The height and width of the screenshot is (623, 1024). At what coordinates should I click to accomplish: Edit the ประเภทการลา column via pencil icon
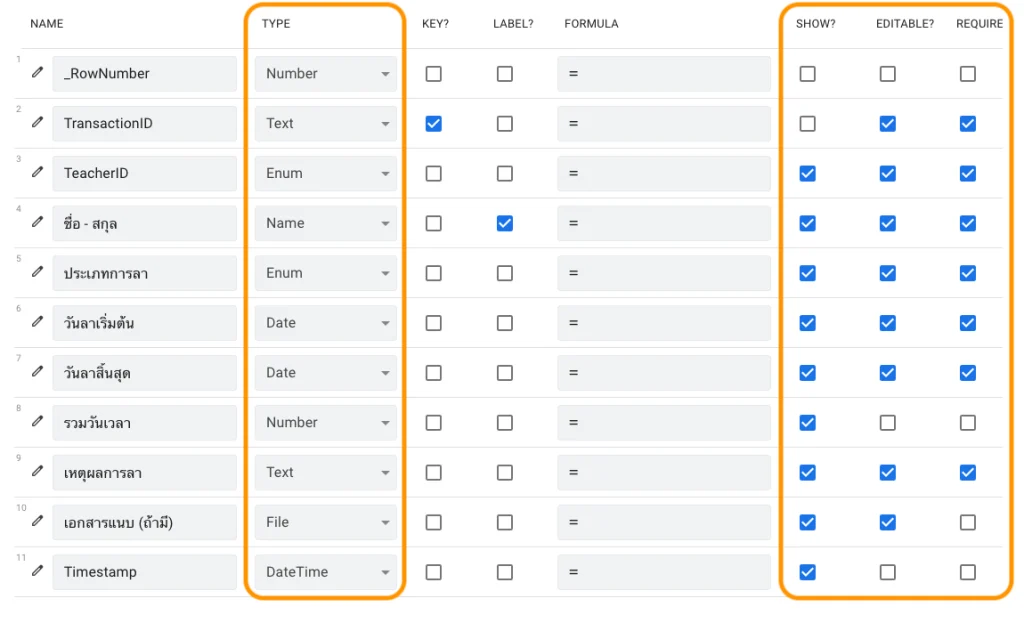coord(37,272)
